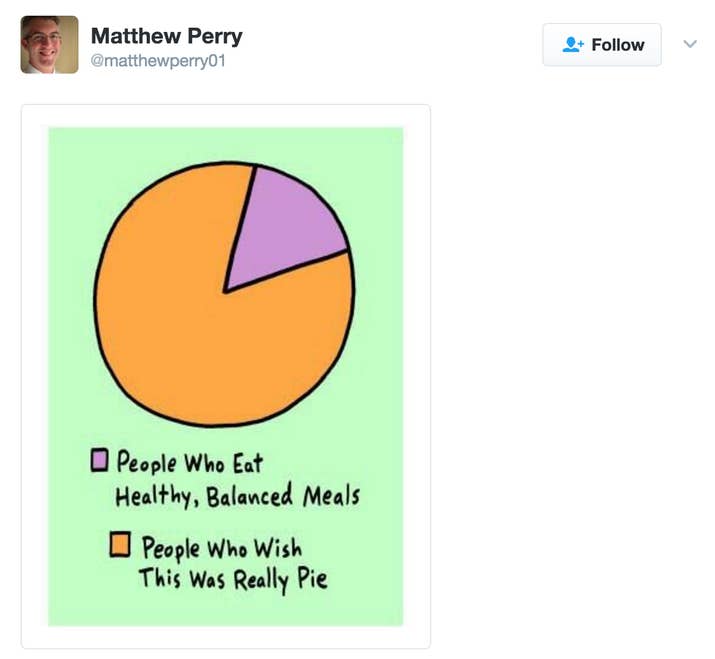Select the purple legend square
715x659 pixels.
pyautogui.click(x=100, y=461)
